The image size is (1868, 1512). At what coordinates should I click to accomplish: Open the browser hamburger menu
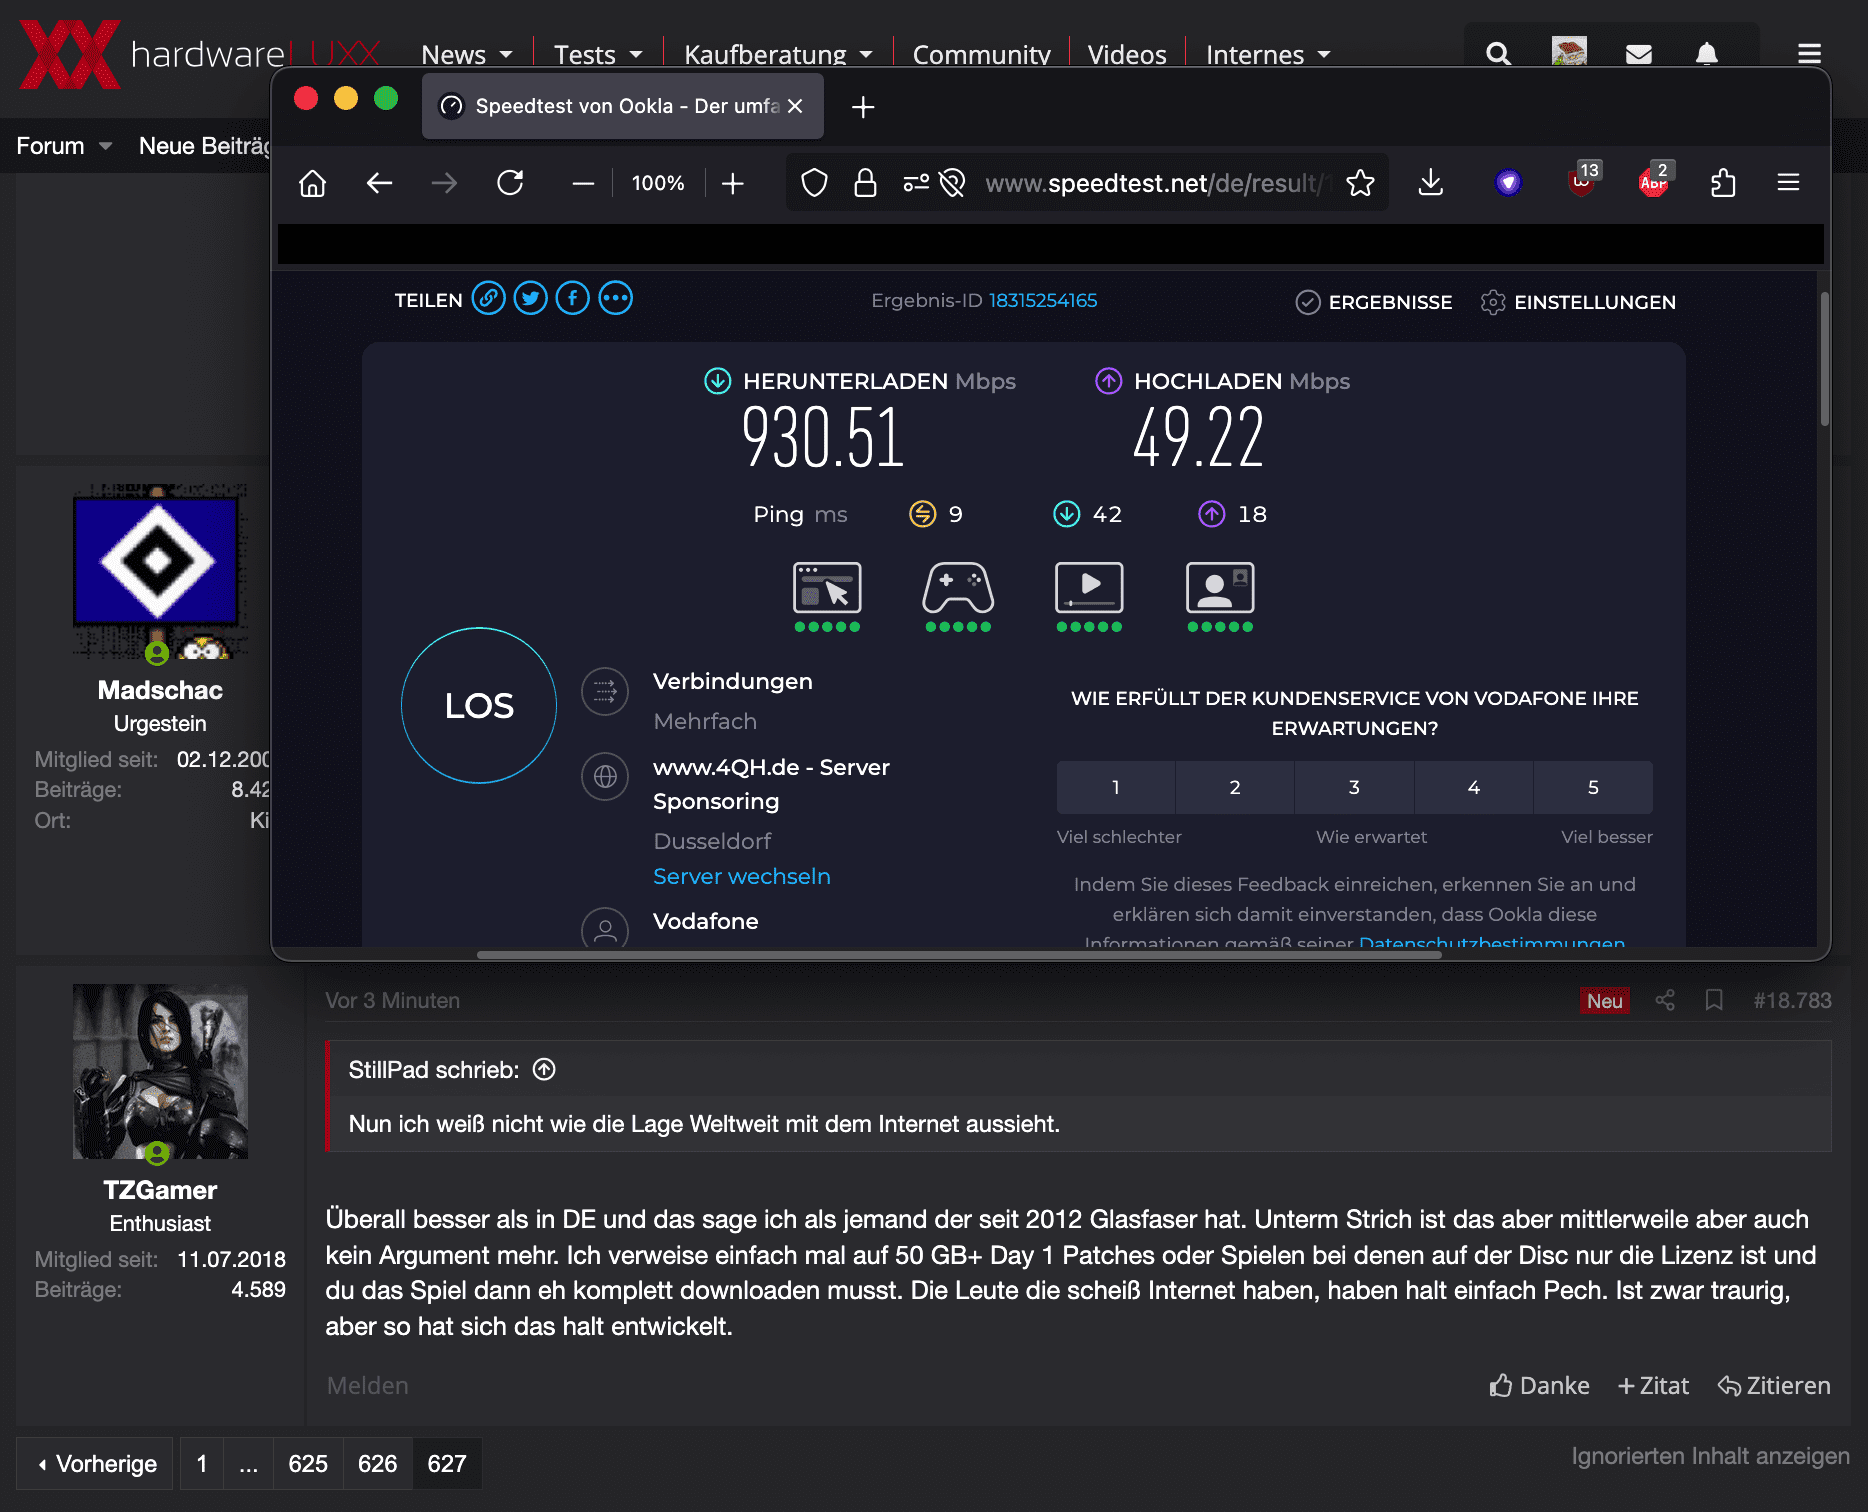1789,182
